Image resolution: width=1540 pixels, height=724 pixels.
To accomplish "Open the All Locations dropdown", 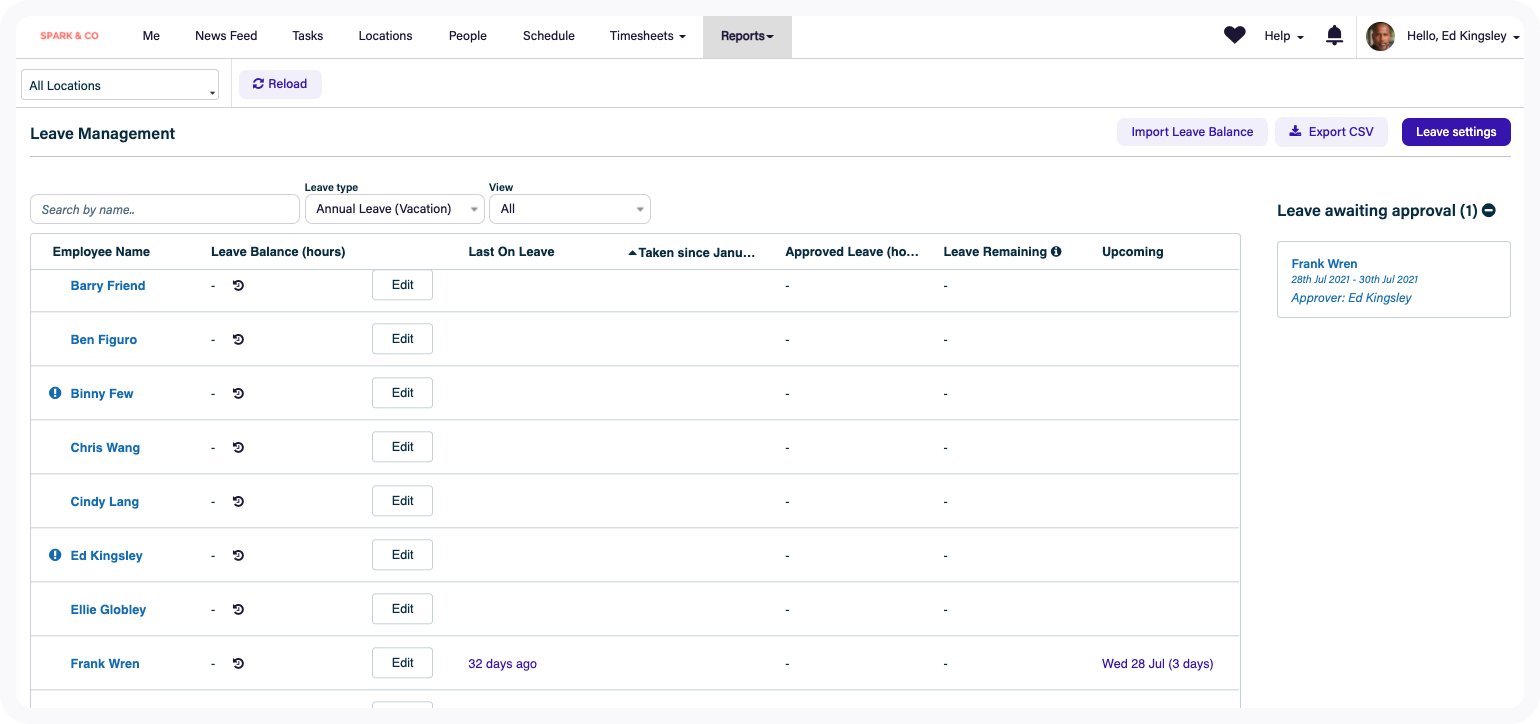I will (120, 85).
